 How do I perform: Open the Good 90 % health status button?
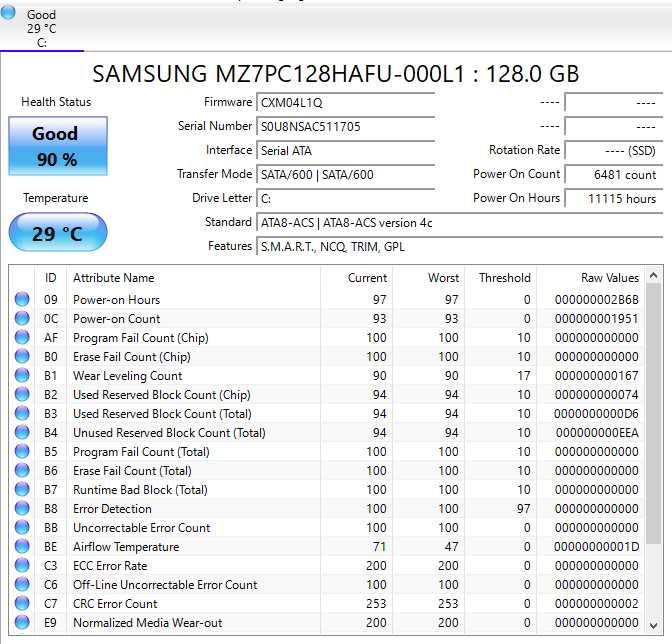(58, 146)
